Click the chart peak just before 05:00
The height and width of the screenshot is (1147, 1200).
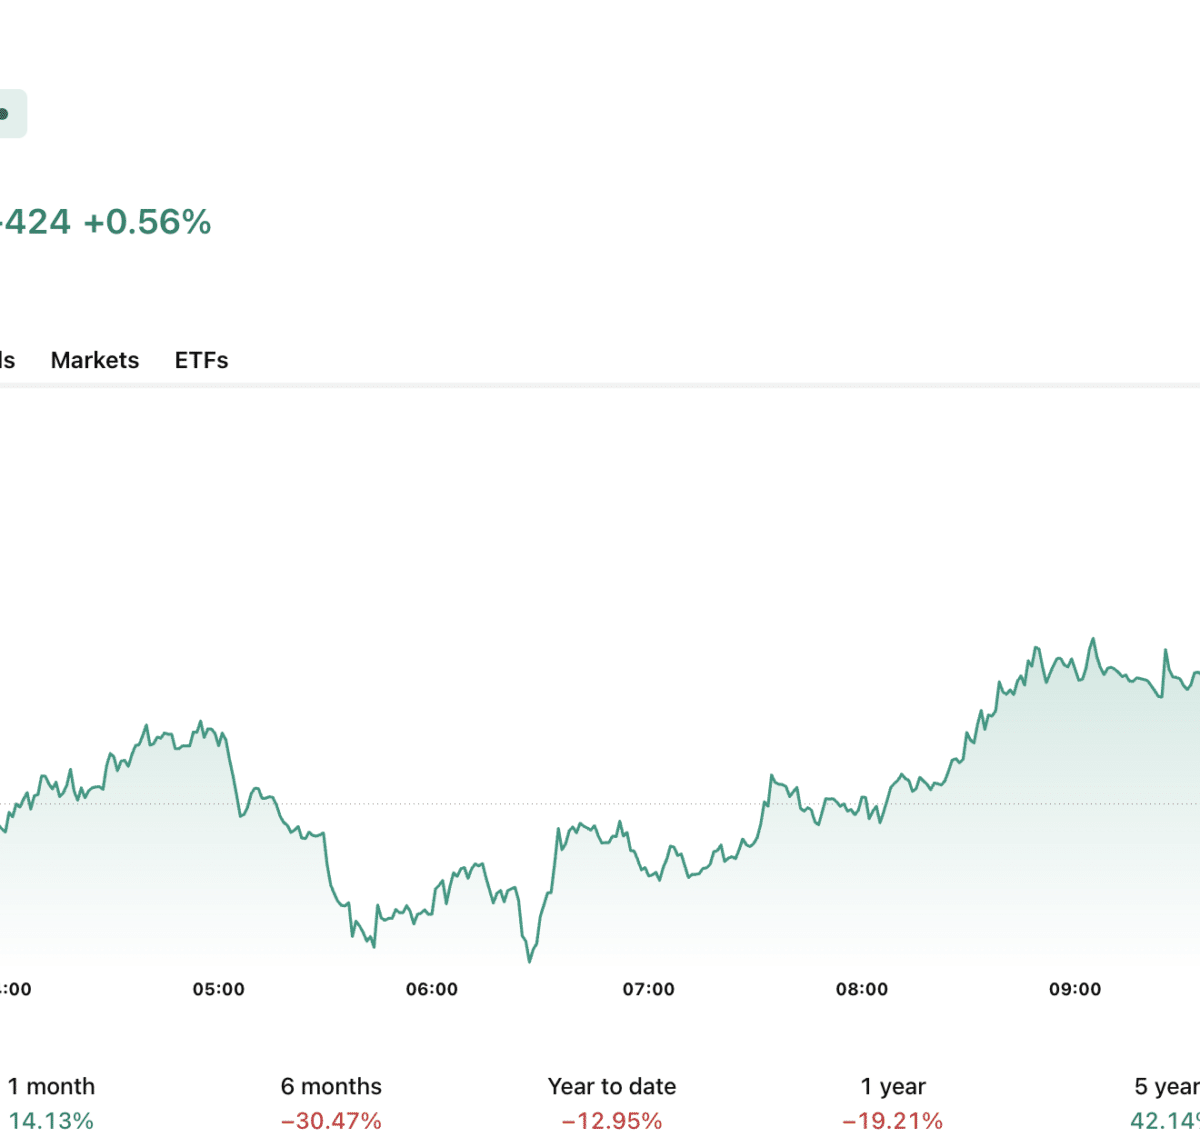click(201, 721)
